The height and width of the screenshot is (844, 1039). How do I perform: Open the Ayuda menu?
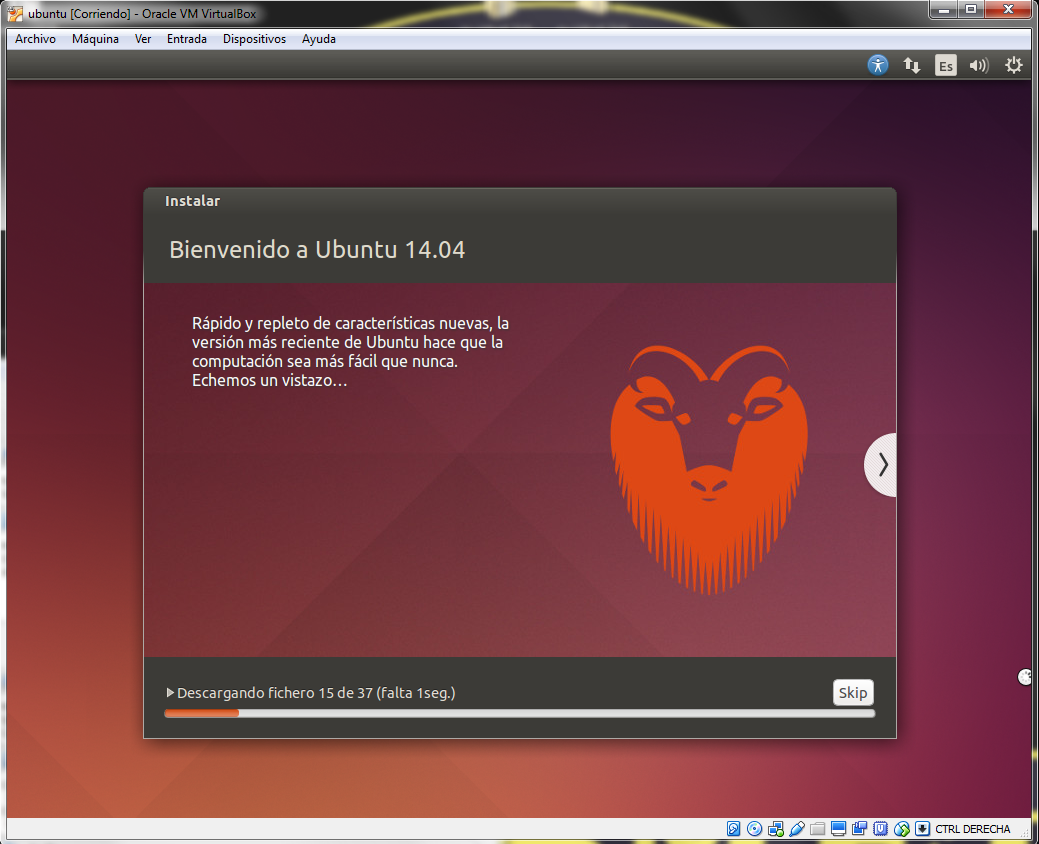click(x=319, y=39)
